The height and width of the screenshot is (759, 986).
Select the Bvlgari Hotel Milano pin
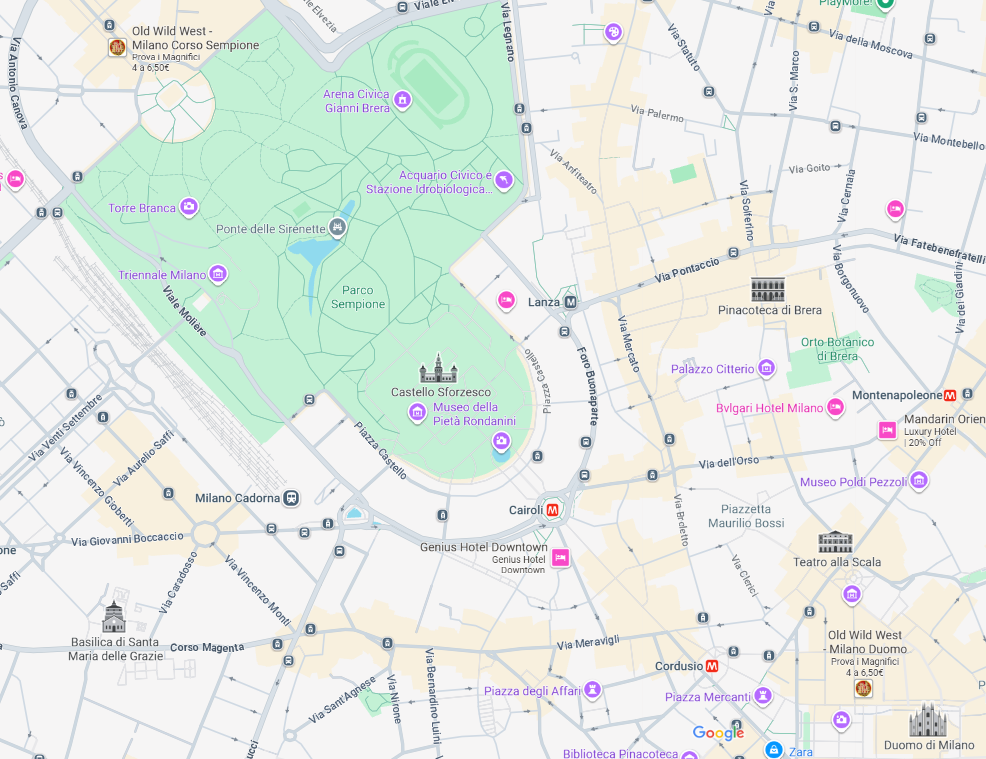(835, 408)
